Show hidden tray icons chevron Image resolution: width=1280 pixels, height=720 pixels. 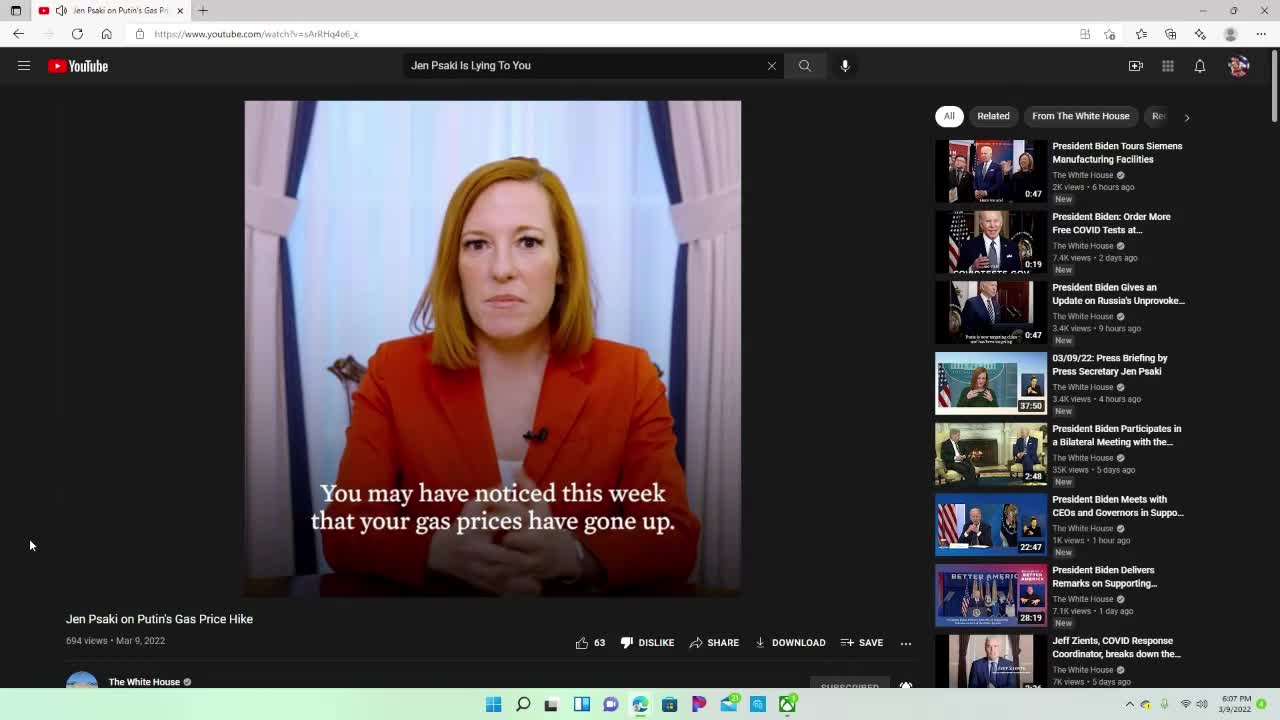tap(1130, 704)
